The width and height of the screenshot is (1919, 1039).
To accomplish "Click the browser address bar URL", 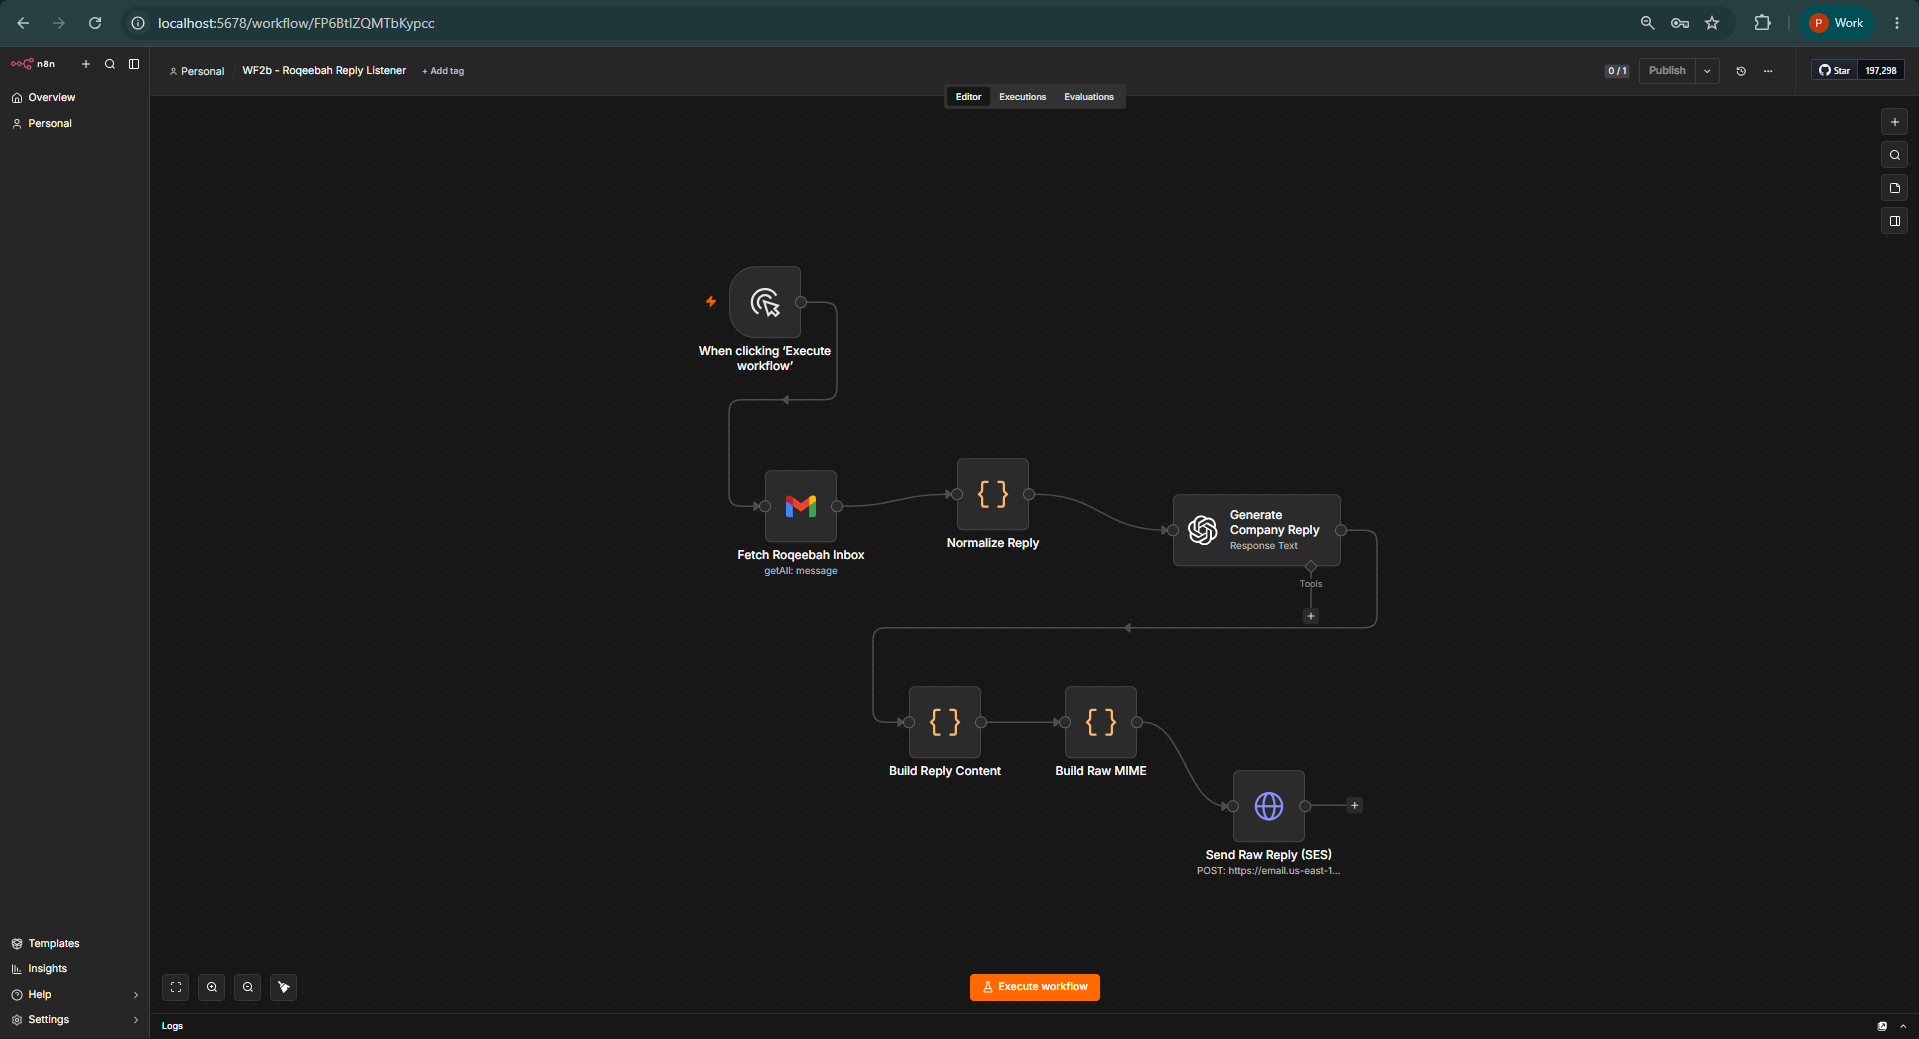I will click(296, 23).
